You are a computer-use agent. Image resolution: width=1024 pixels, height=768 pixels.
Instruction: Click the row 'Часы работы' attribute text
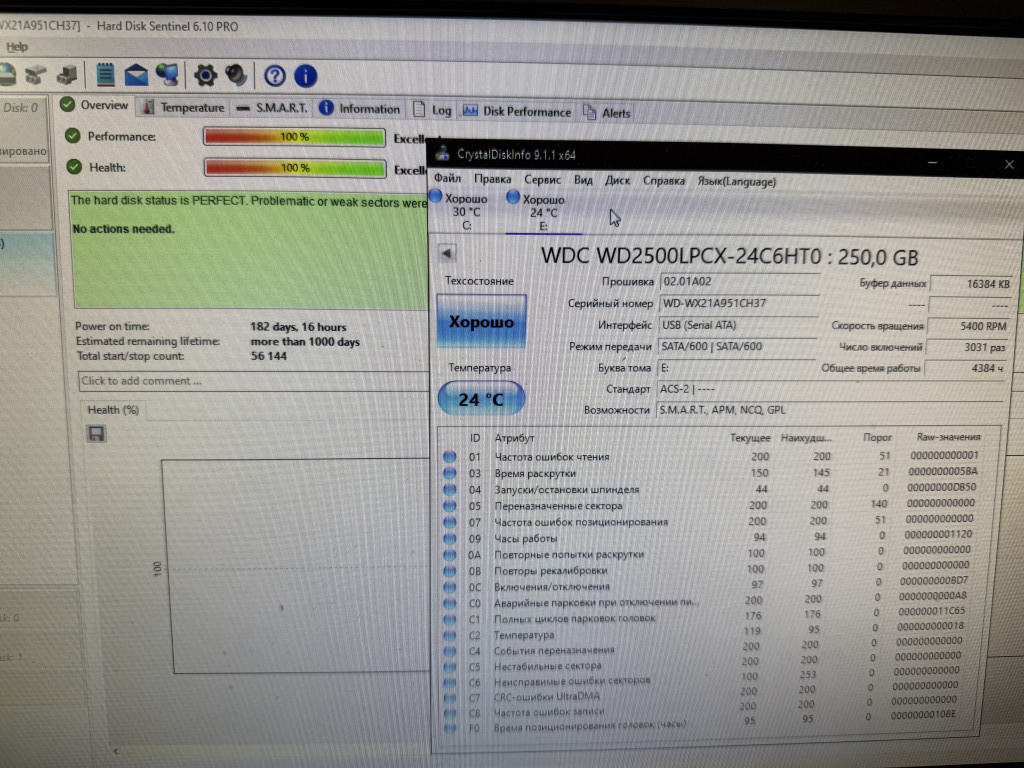(x=526, y=538)
